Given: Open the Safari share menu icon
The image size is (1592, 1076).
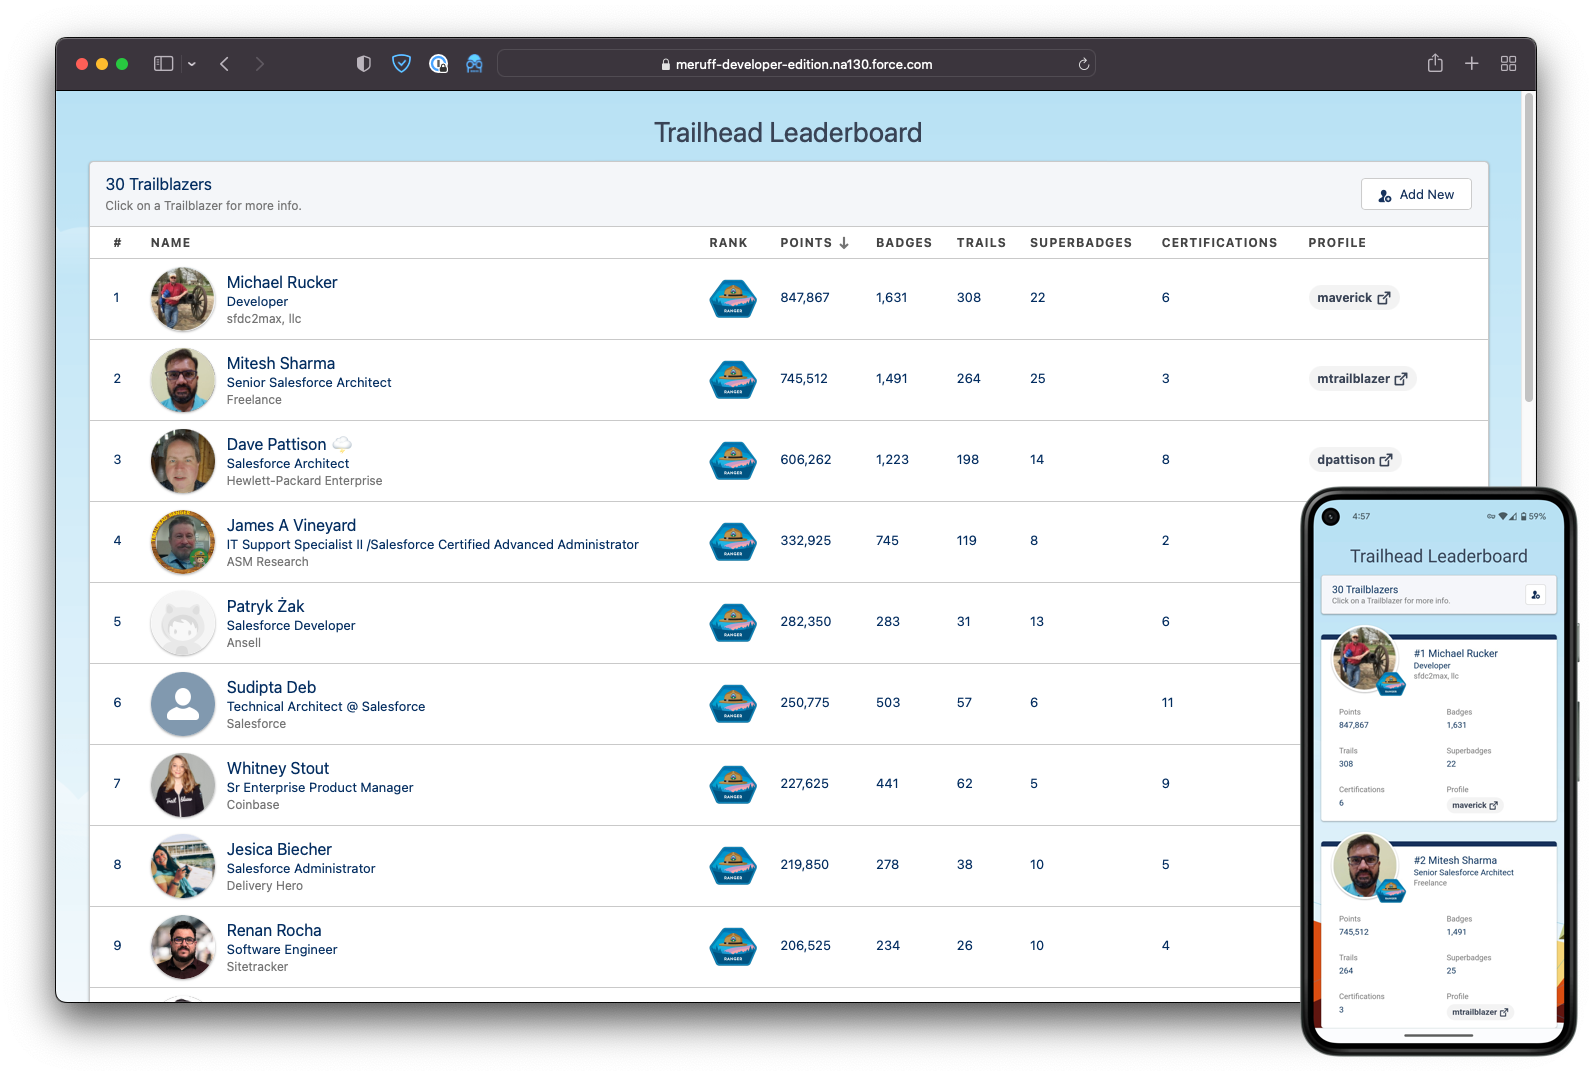Looking at the screenshot, I should point(1435,63).
